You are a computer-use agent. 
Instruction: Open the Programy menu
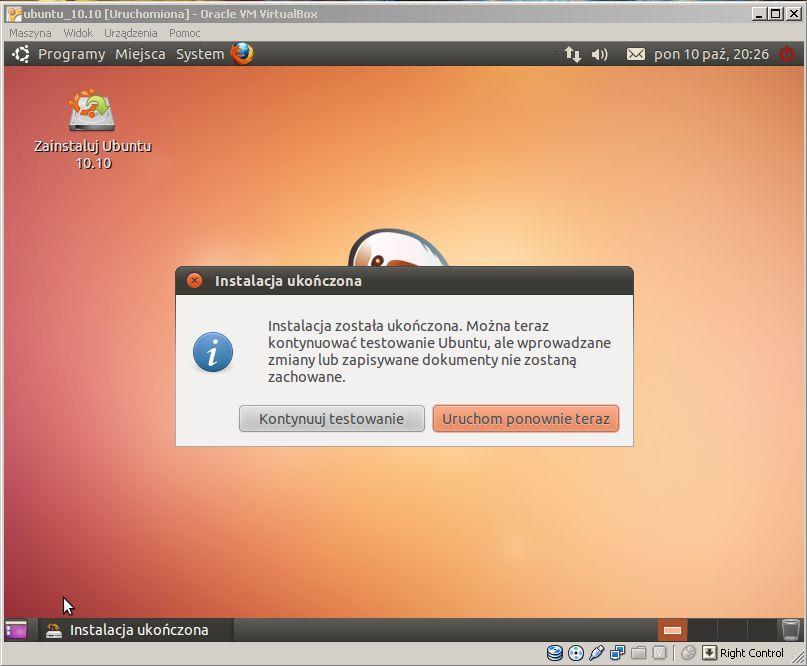coord(72,54)
